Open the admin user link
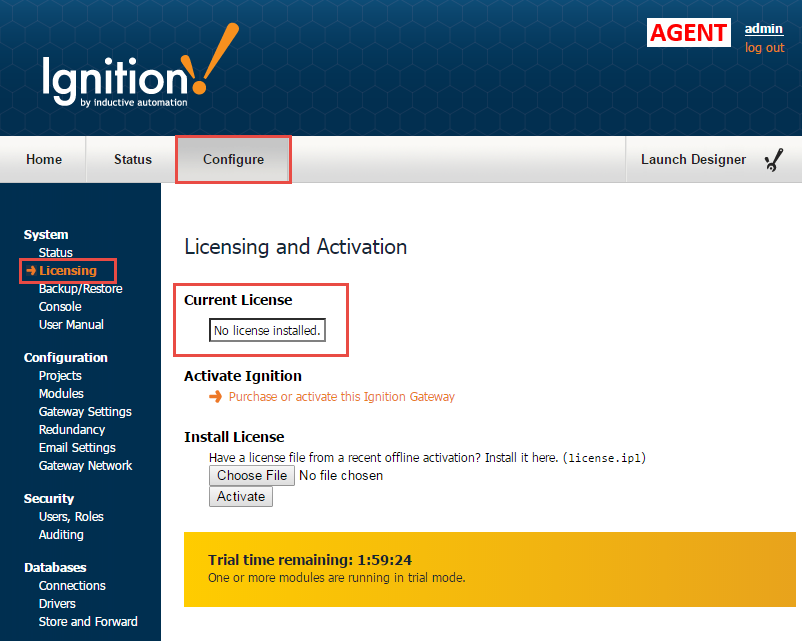 pos(764,29)
